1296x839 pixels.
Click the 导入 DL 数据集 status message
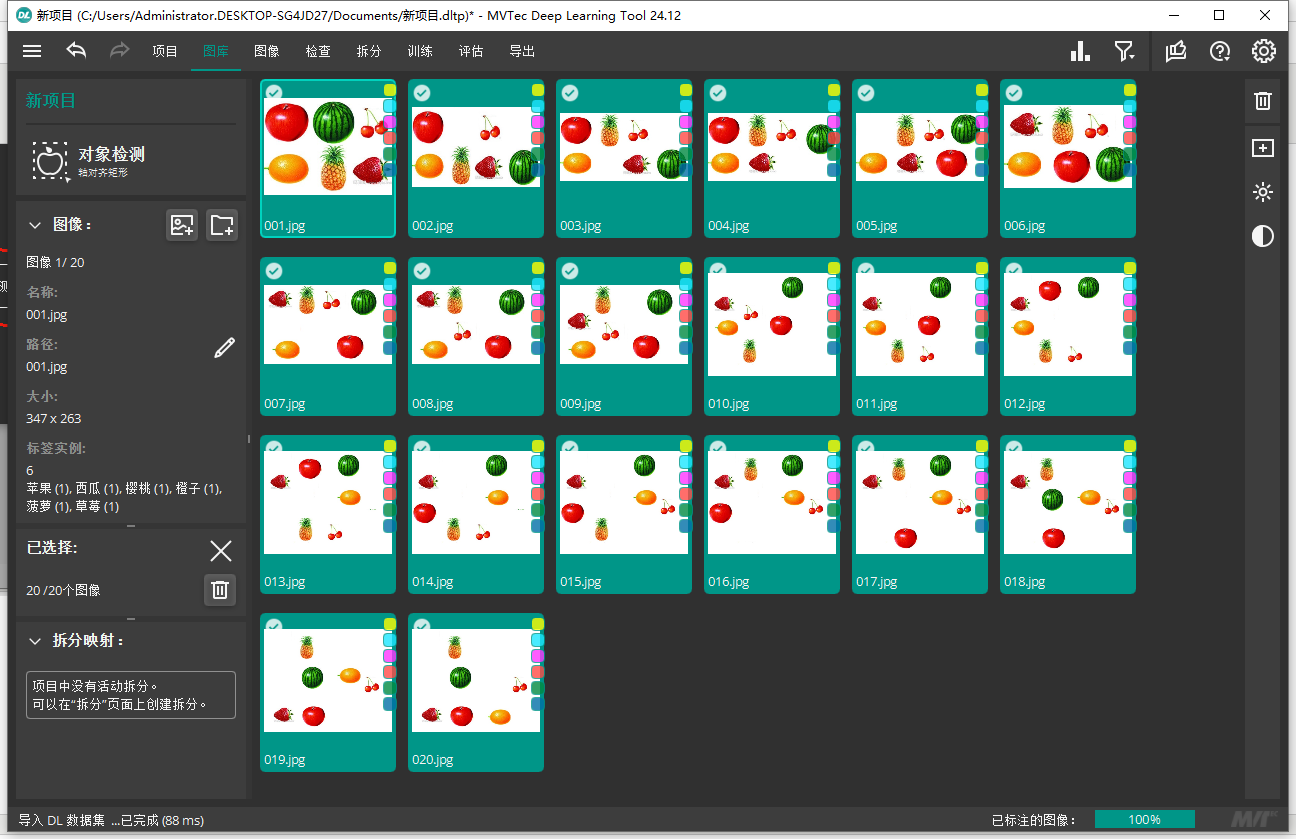click(x=111, y=820)
